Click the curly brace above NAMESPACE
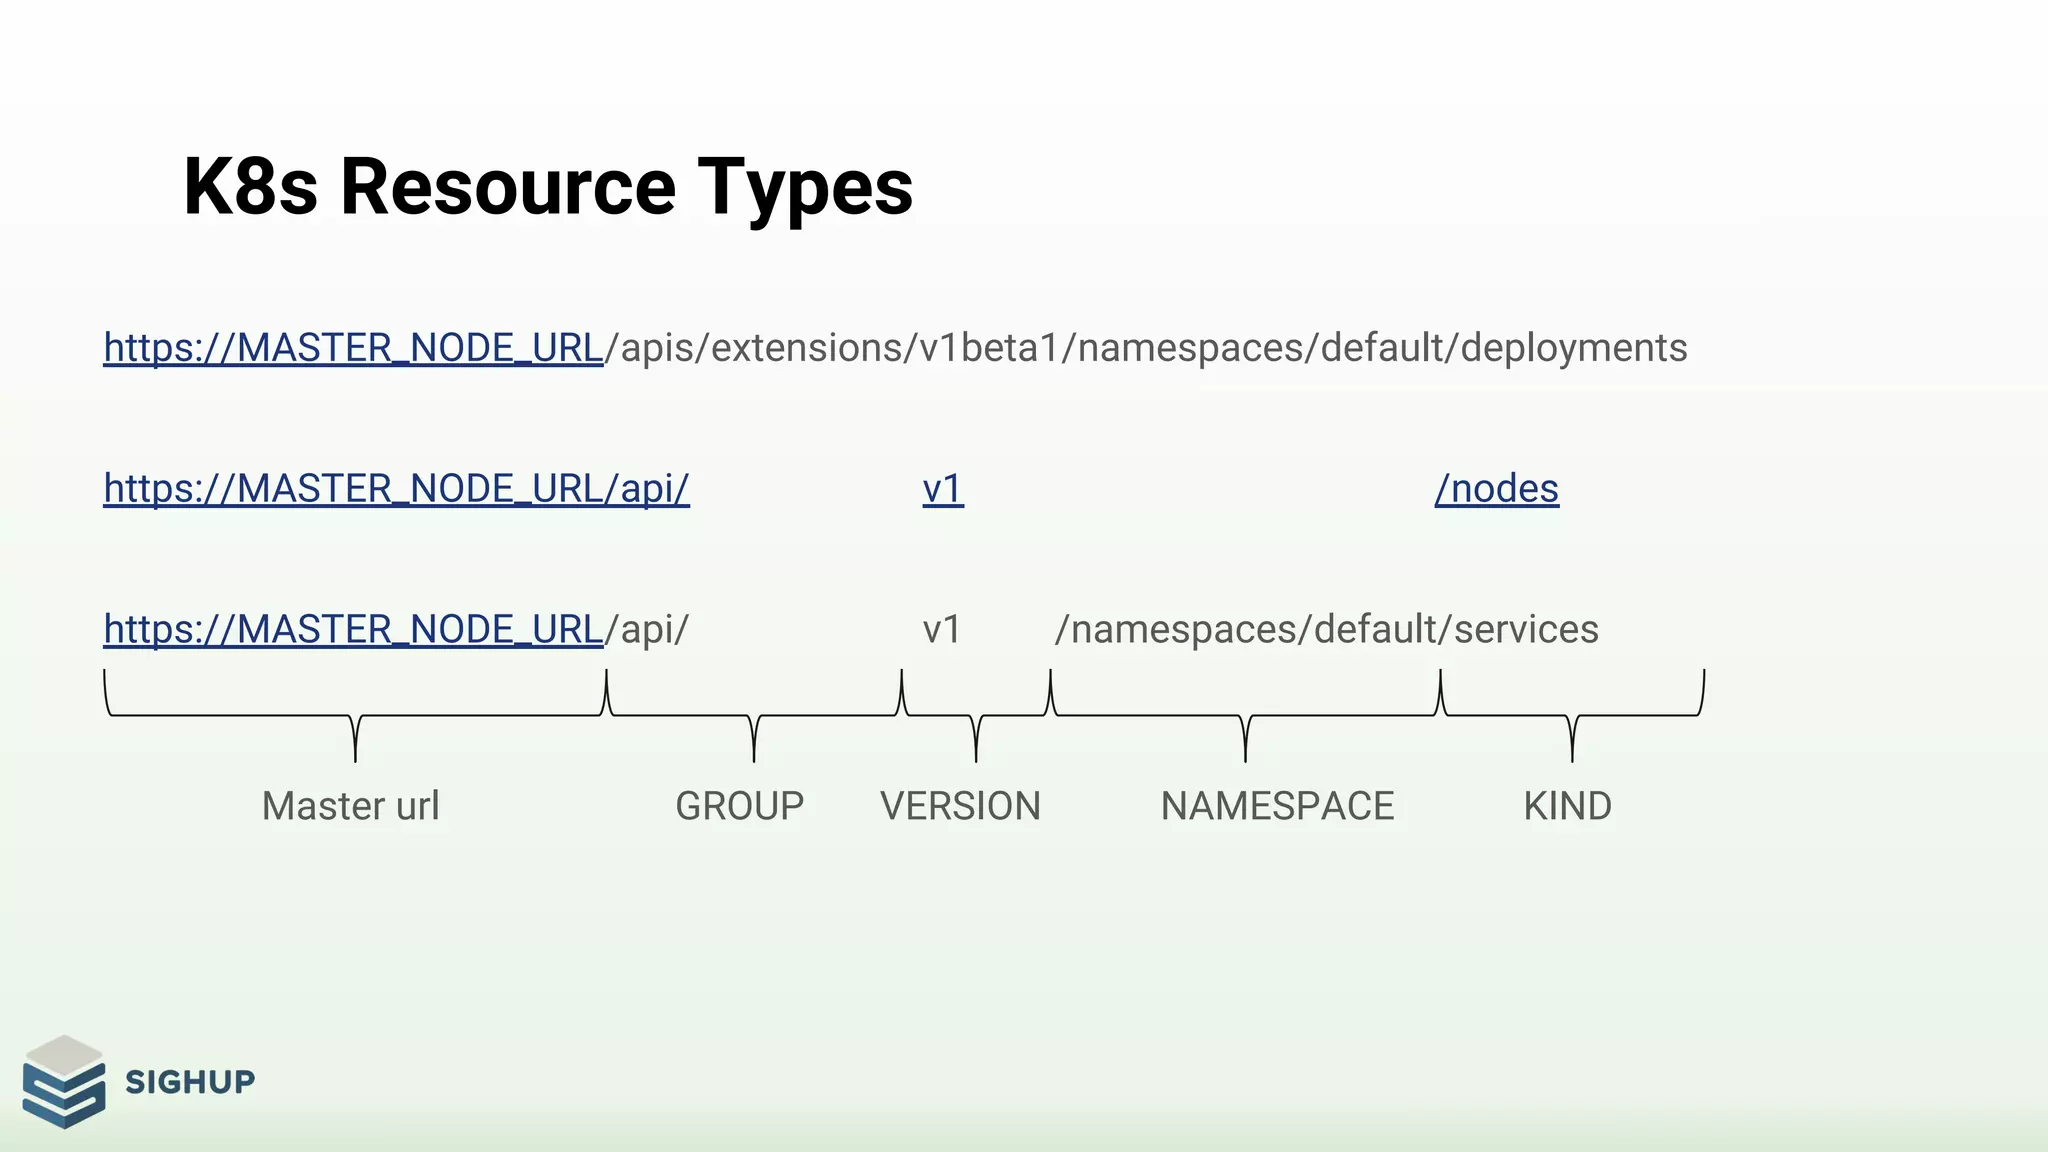The height and width of the screenshot is (1152, 2048). (x=1245, y=716)
